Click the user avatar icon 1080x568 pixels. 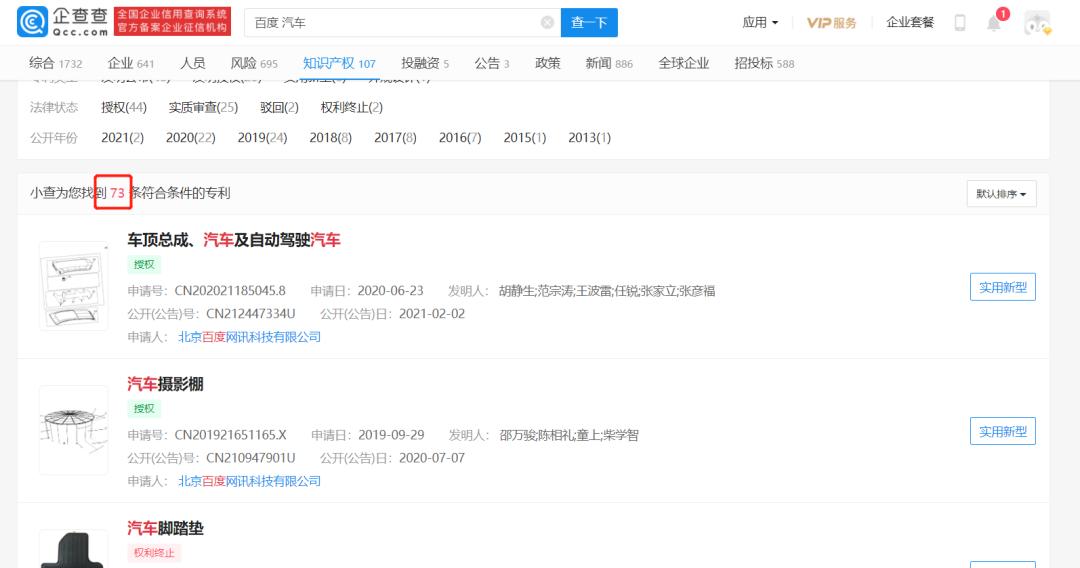coord(1037,23)
